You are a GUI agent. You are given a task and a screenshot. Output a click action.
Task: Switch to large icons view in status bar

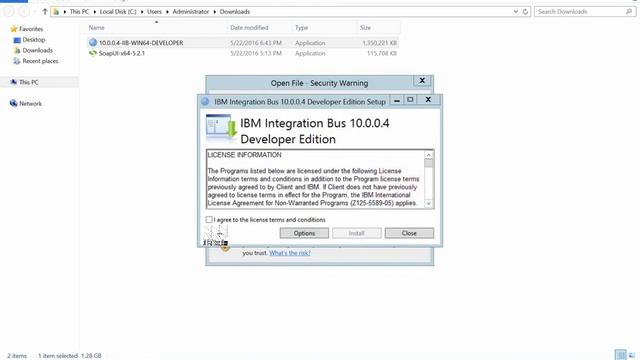click(632, 355)
